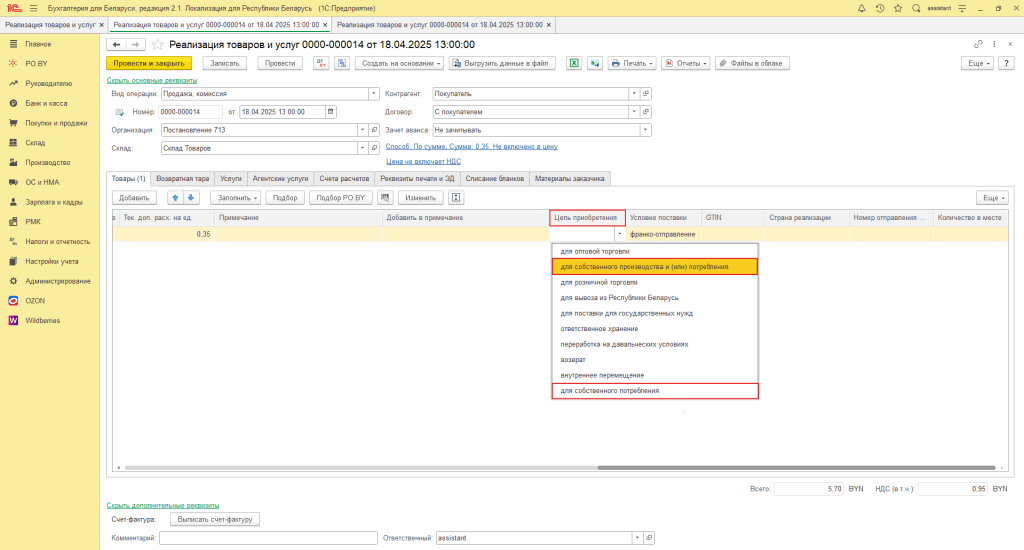Expand Зачет аванса dropdown
The width and height of the screenshot is (1024, 550).
[x=645, y=130]
